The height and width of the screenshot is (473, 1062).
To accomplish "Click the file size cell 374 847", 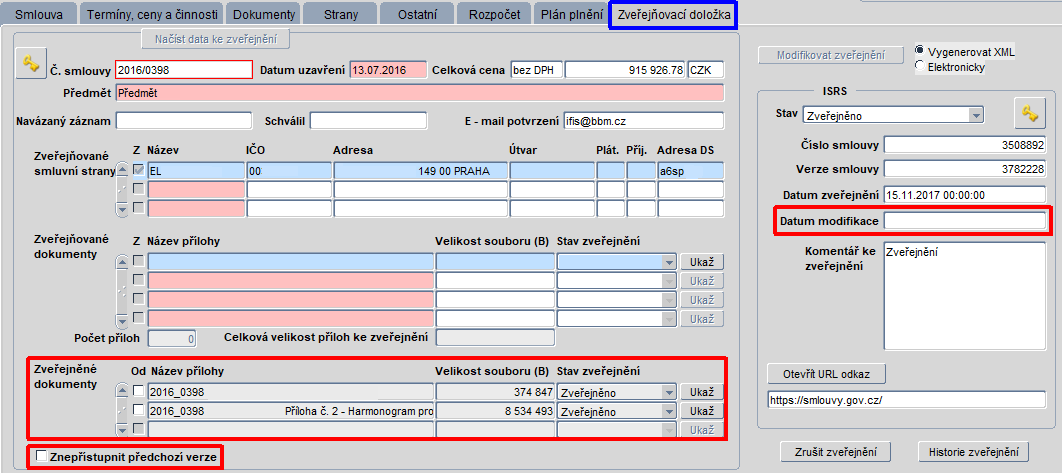I will tap(495, 392).
